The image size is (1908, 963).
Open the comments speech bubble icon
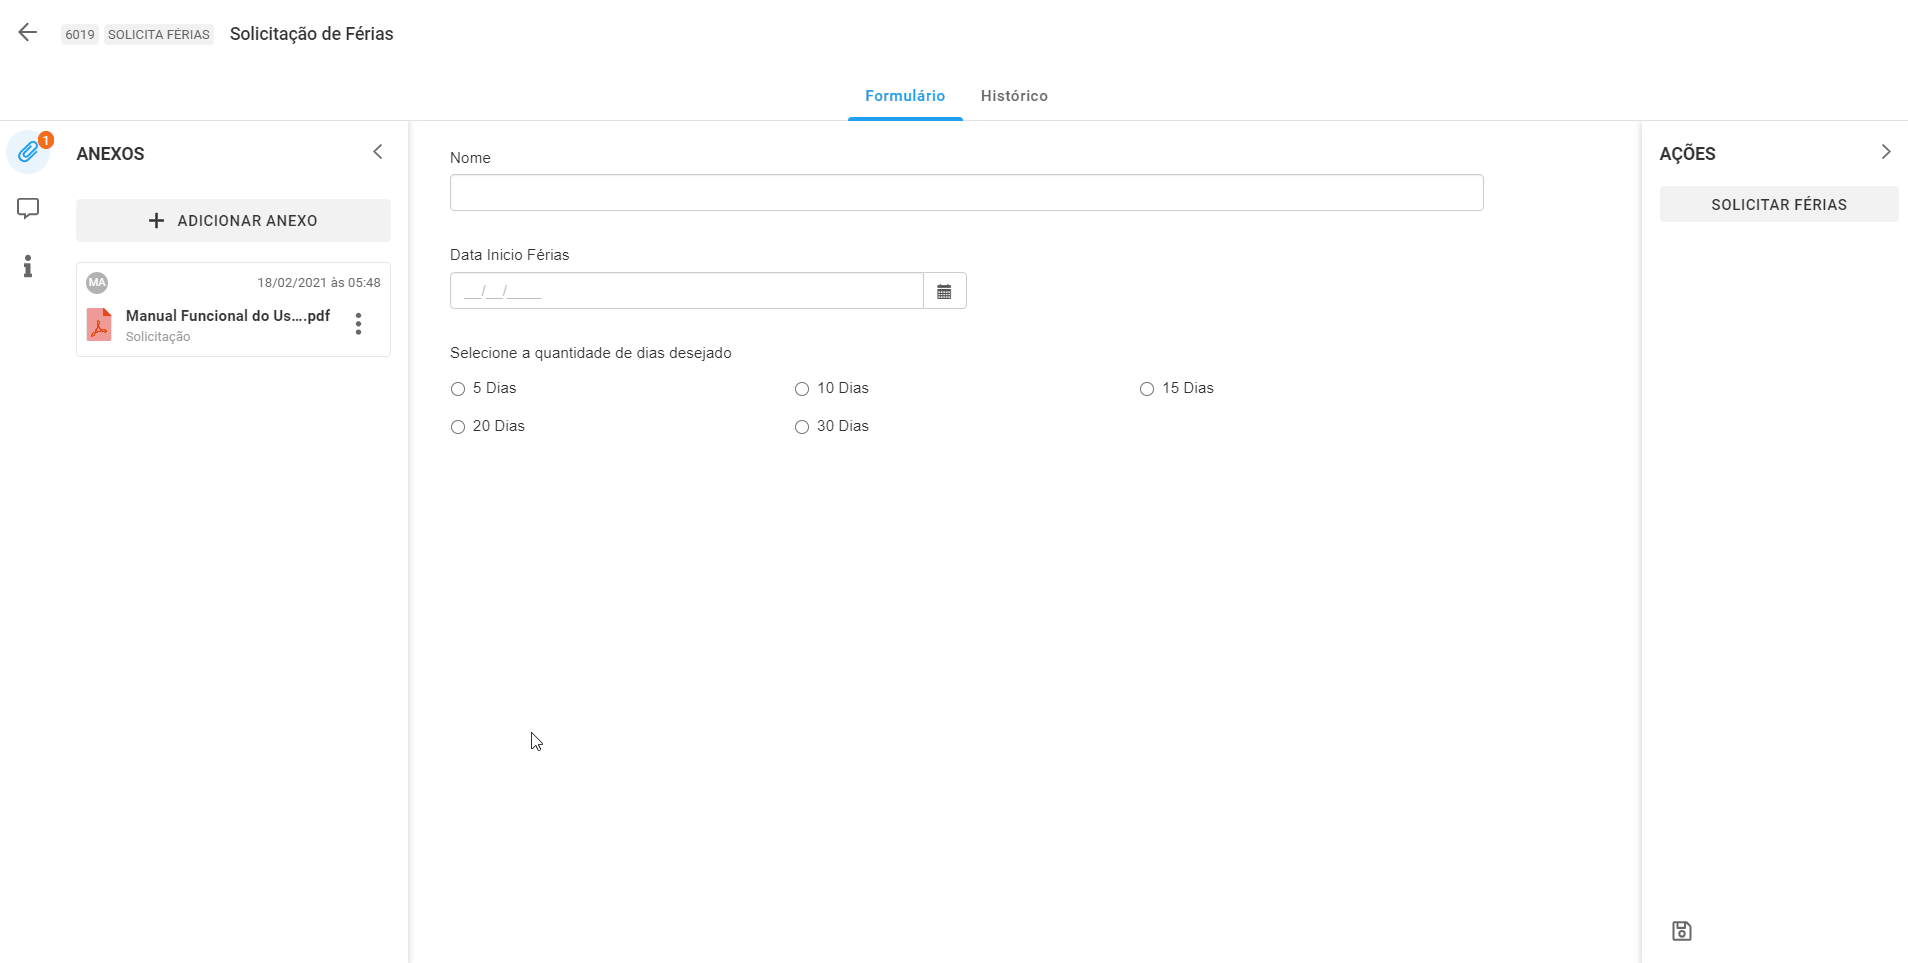[28, 208]
